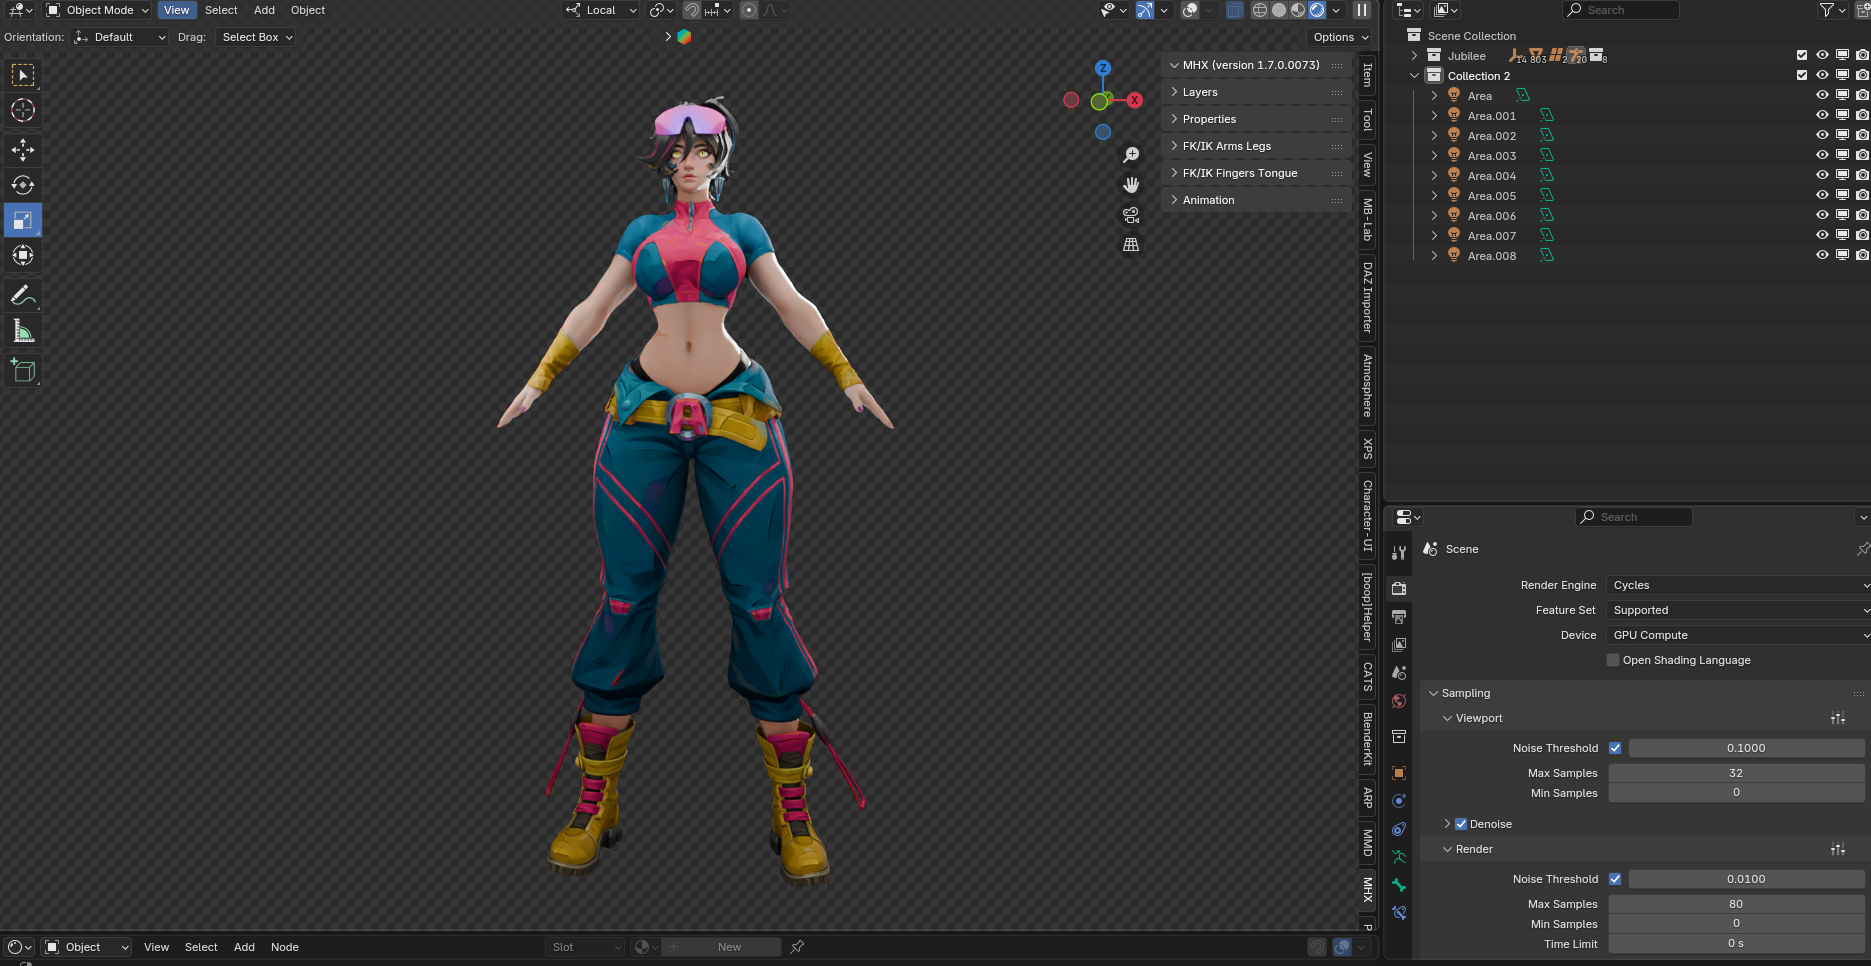Switch perspective/orthographic with the grid icon
This screenshot has height=966, width=1871.
(1131, 245)
